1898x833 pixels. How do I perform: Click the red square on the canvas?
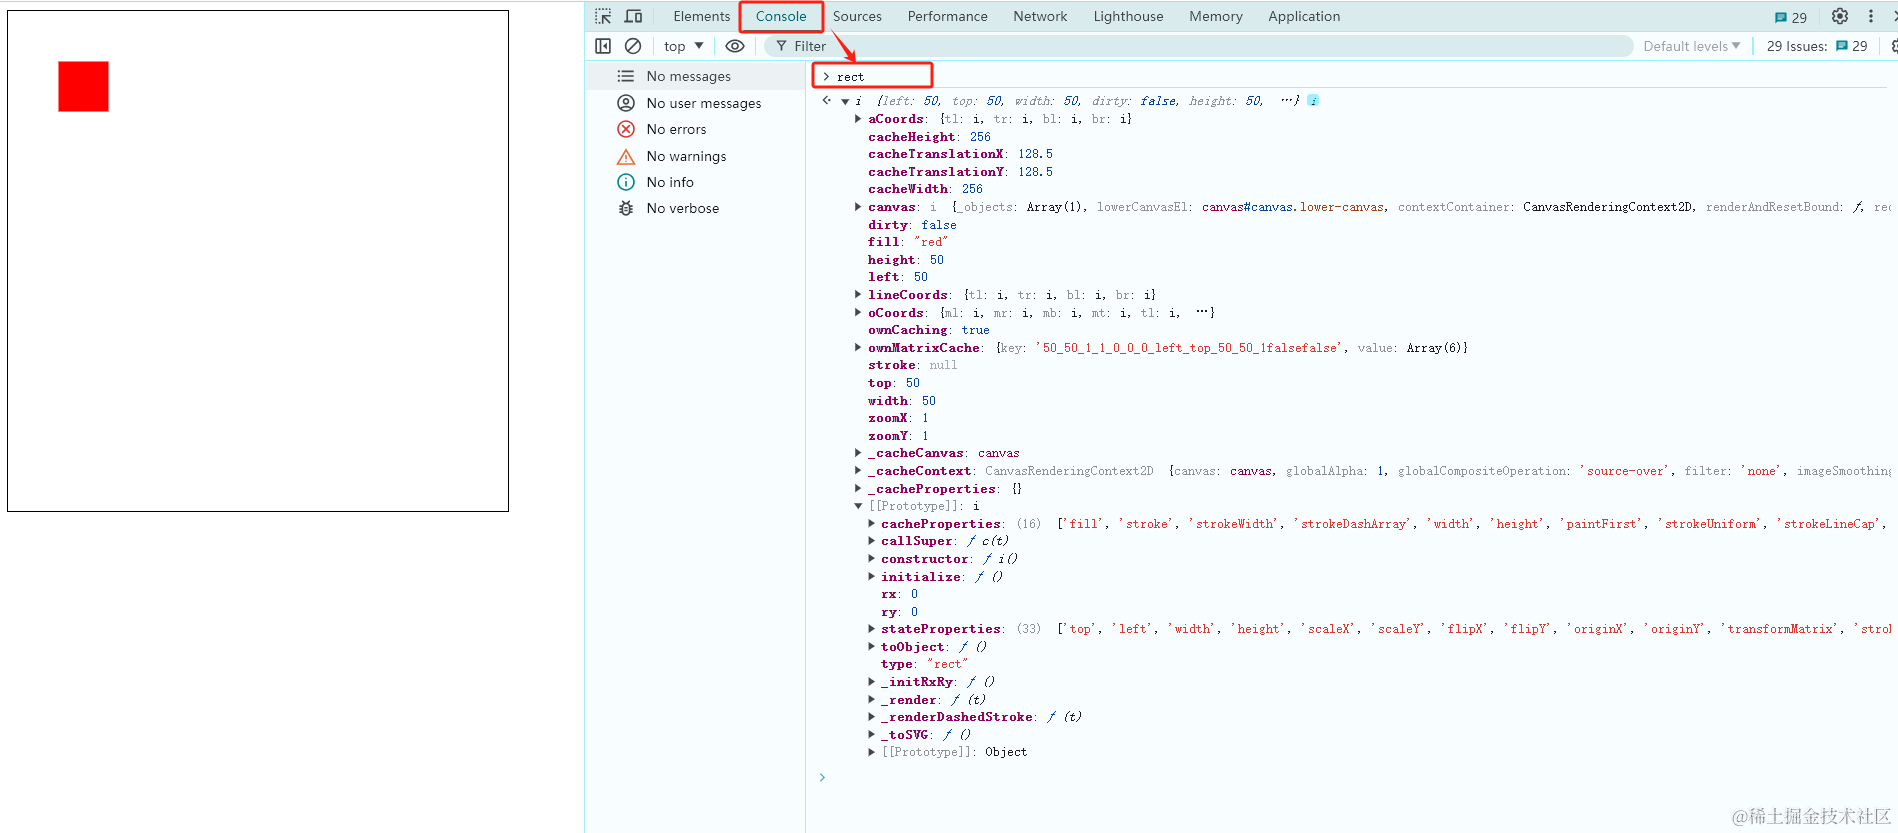pyautogui.click(x=83, y=86)
